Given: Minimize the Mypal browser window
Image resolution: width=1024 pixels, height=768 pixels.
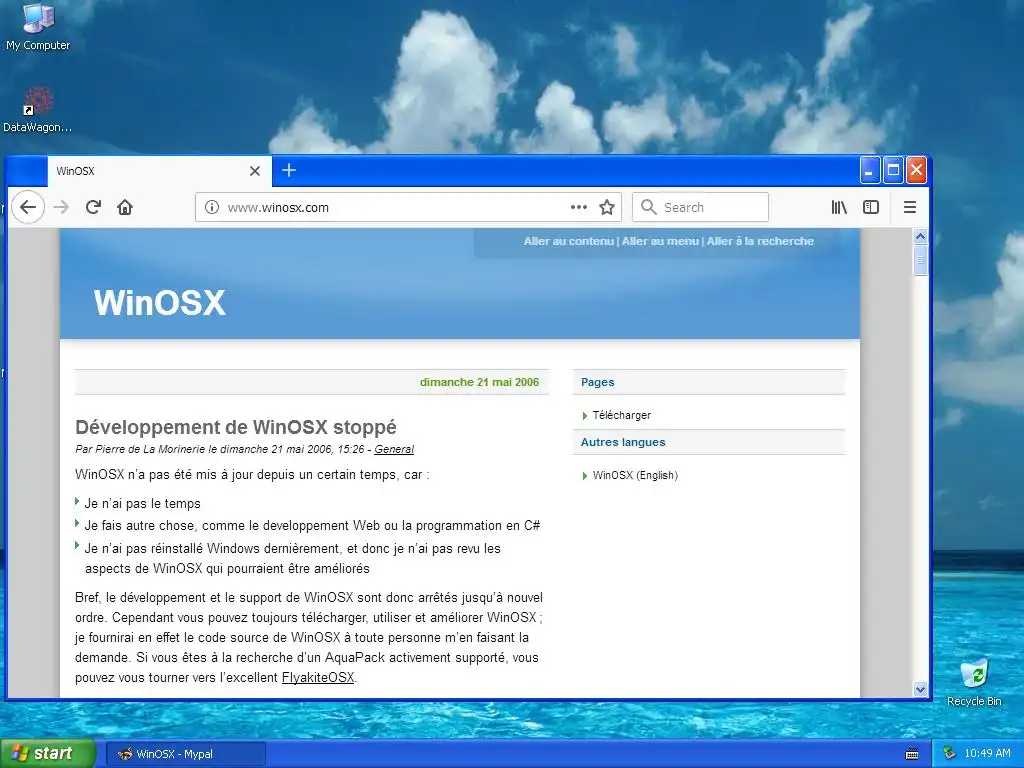Looking at the screenshot, I should [x=869, y=171].
